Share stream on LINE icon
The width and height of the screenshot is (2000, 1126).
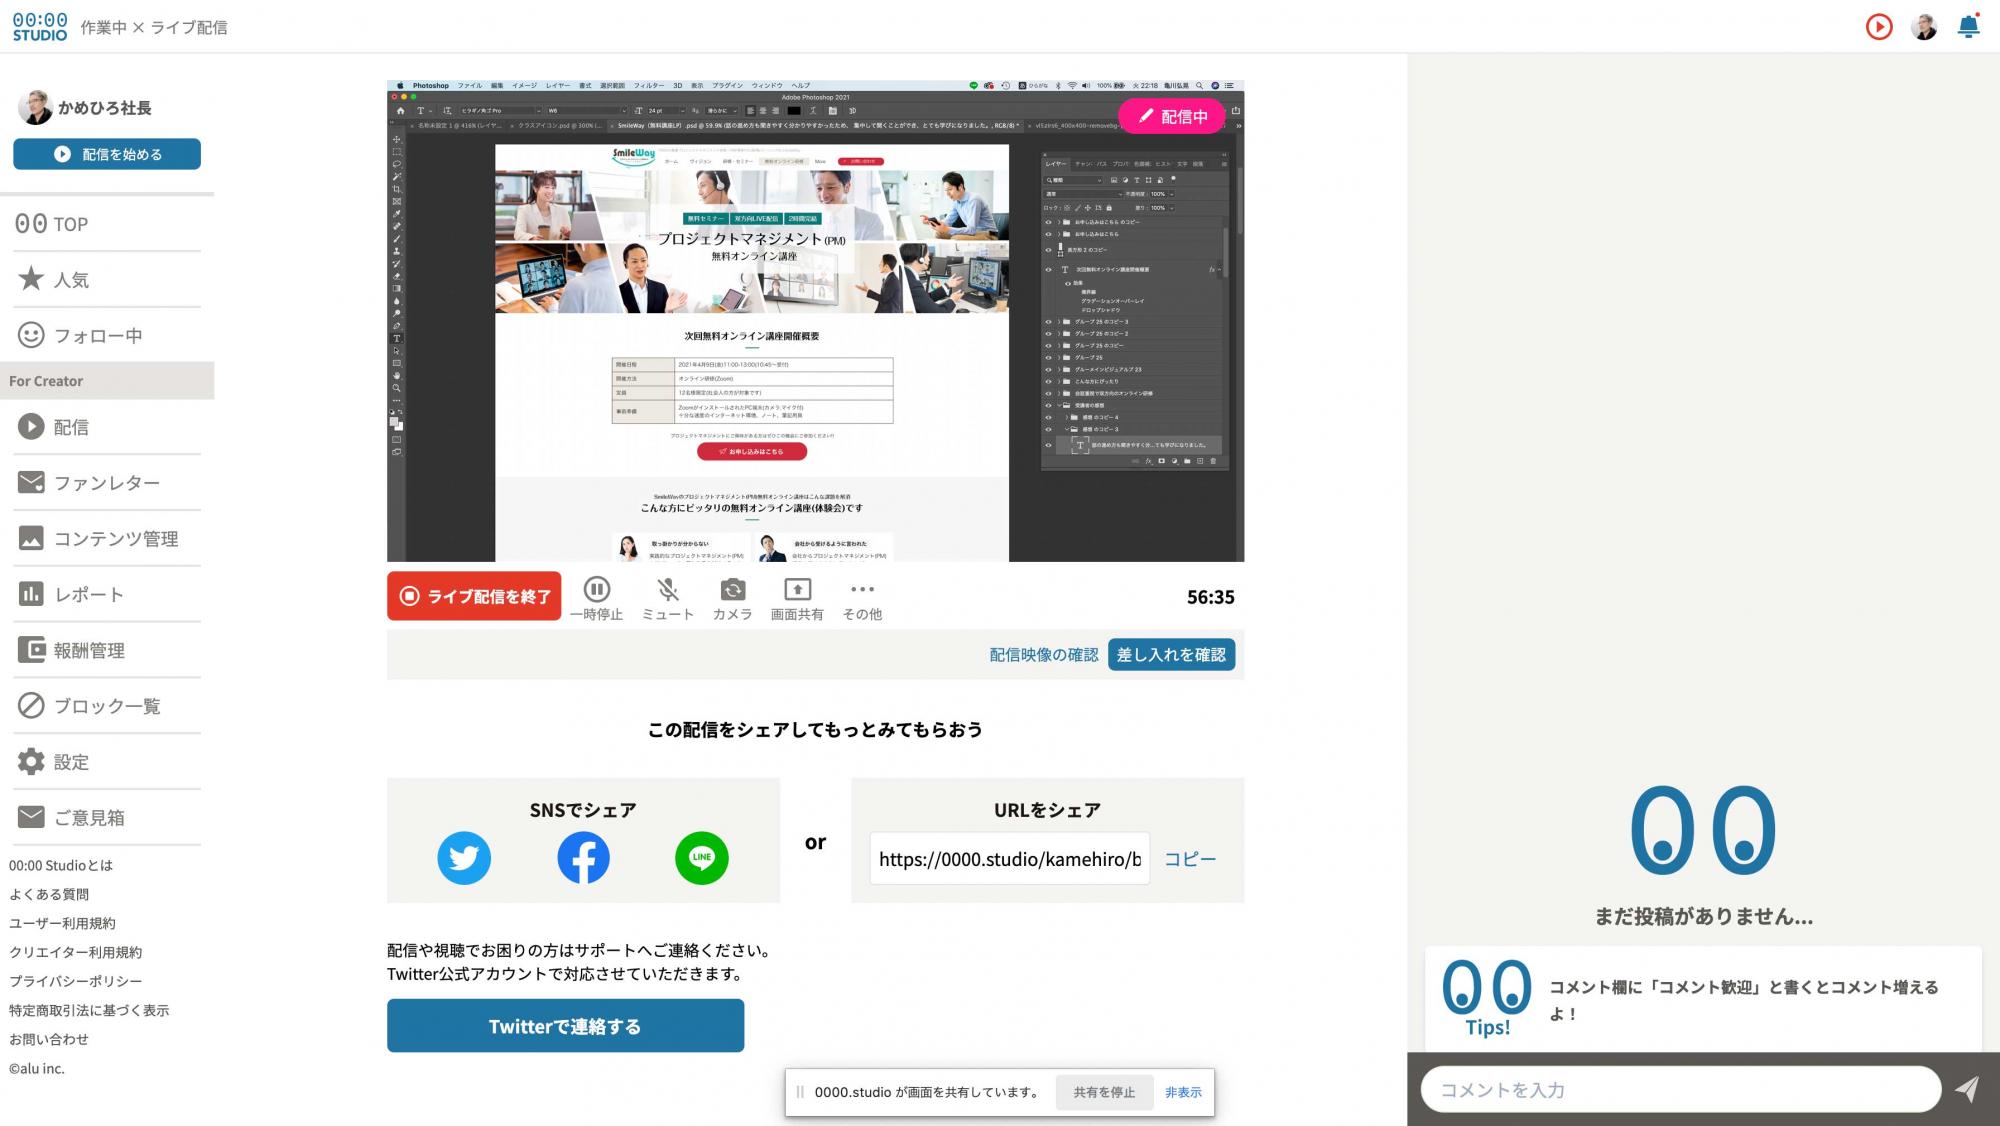[x=702, y=858]
